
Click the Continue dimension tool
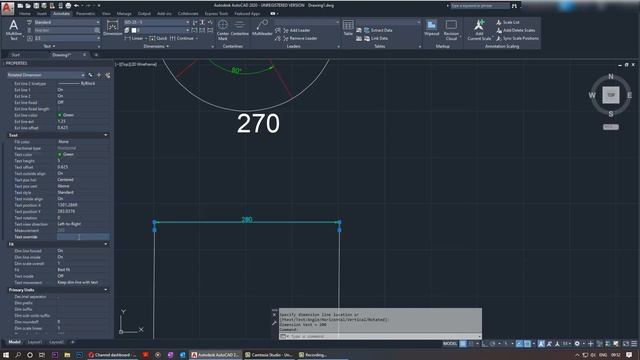tap(182, 38)
